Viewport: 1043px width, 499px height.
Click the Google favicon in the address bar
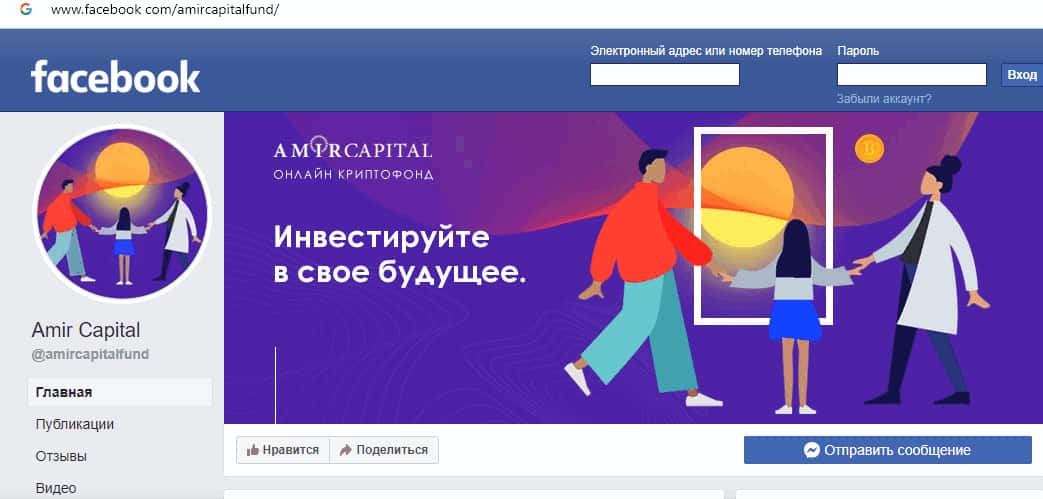pyautogui.click(x=26, y=10)
